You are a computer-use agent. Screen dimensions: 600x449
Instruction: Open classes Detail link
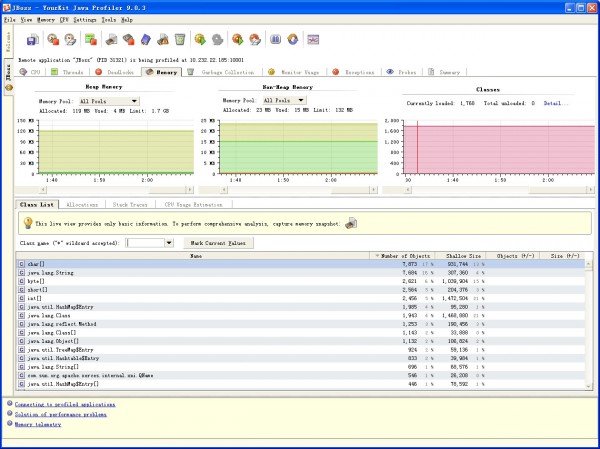point(556,103)
